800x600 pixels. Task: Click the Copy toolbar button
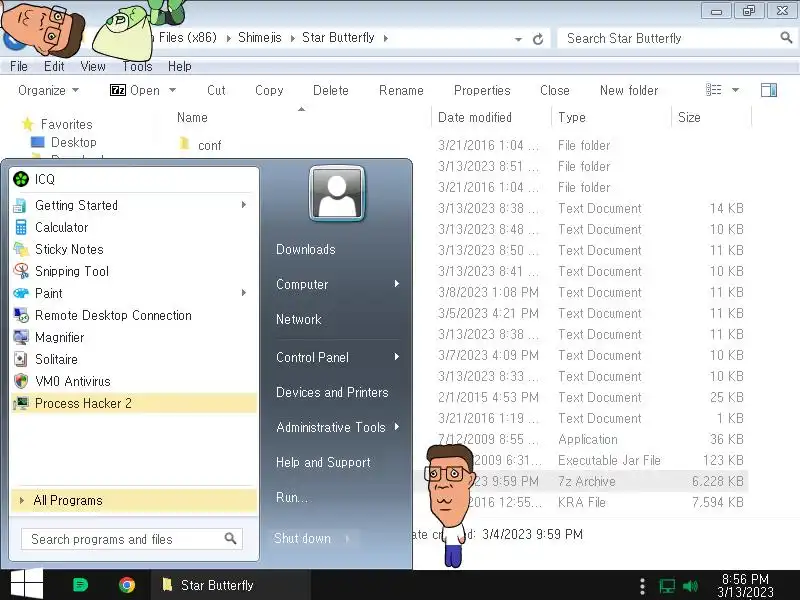point(269,90)
